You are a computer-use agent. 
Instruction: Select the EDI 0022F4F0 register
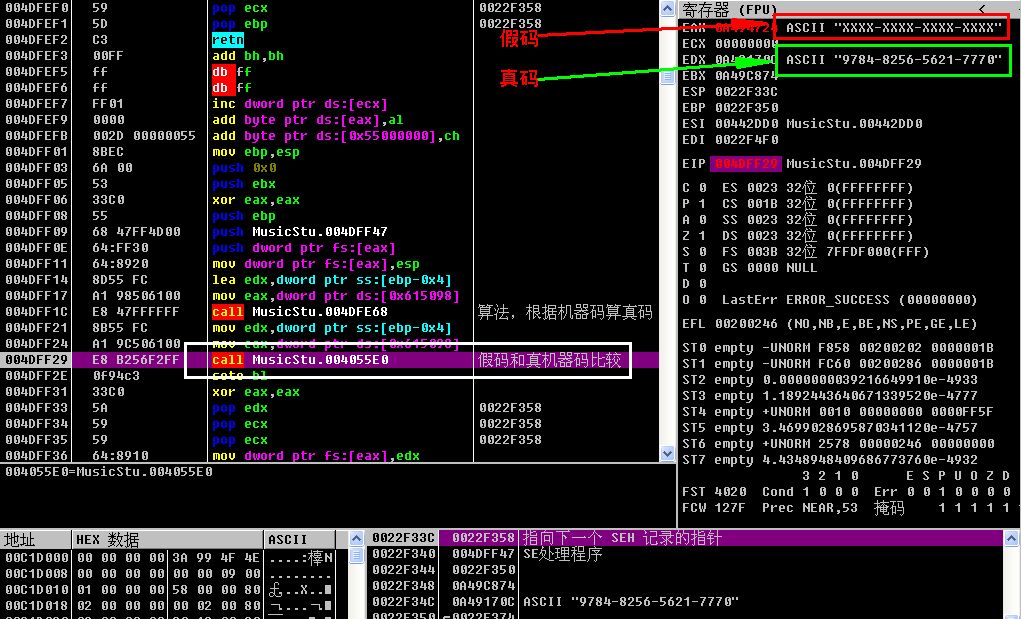coord(730,139)
